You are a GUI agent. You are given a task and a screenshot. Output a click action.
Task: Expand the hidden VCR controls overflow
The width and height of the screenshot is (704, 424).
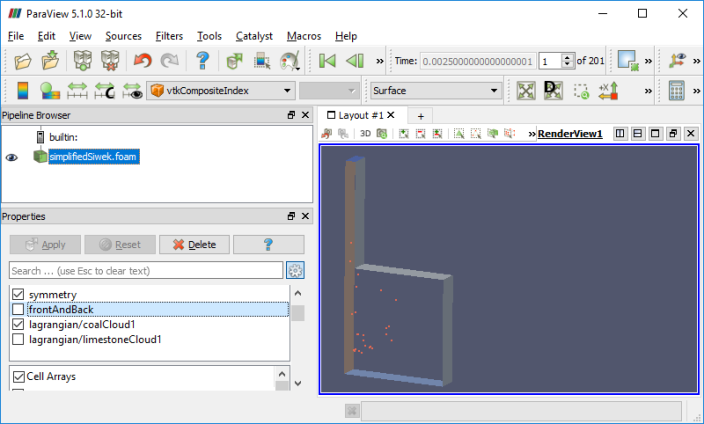click(380, 61)
